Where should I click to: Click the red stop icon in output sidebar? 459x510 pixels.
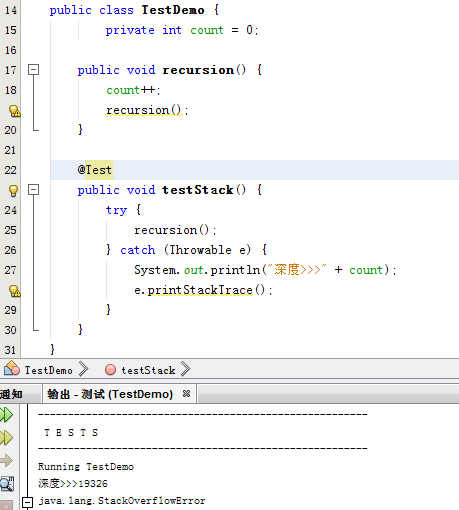tap(6, 505)
